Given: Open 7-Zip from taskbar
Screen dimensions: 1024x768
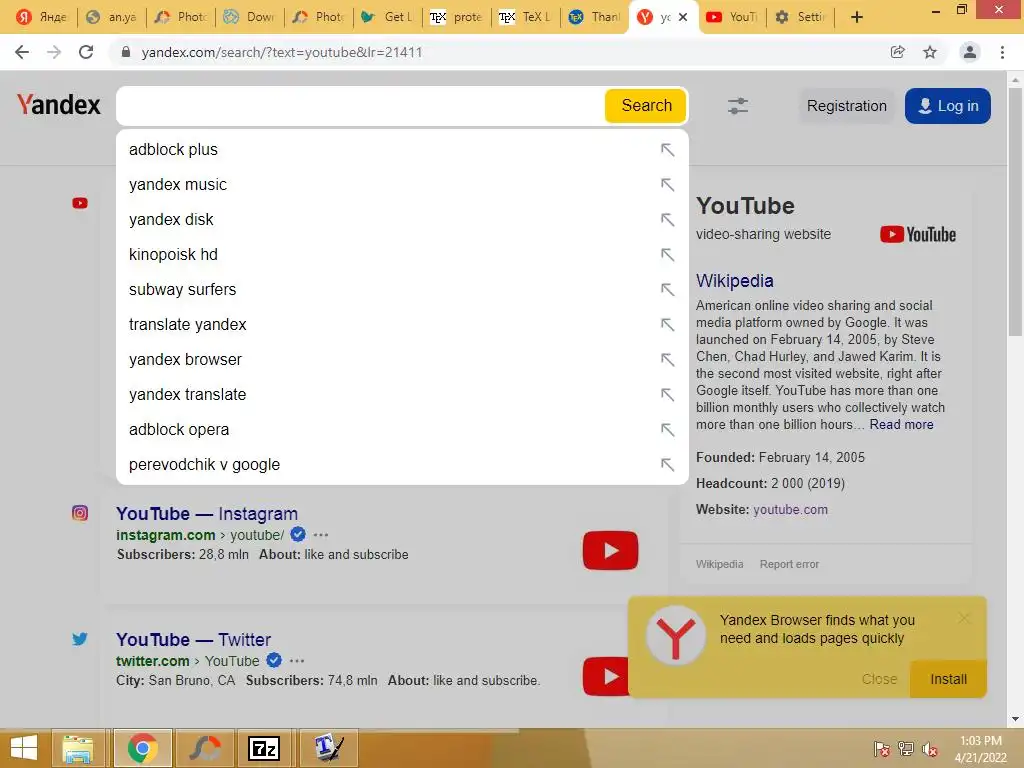Looking at the screenshot, I should [264, 748].
